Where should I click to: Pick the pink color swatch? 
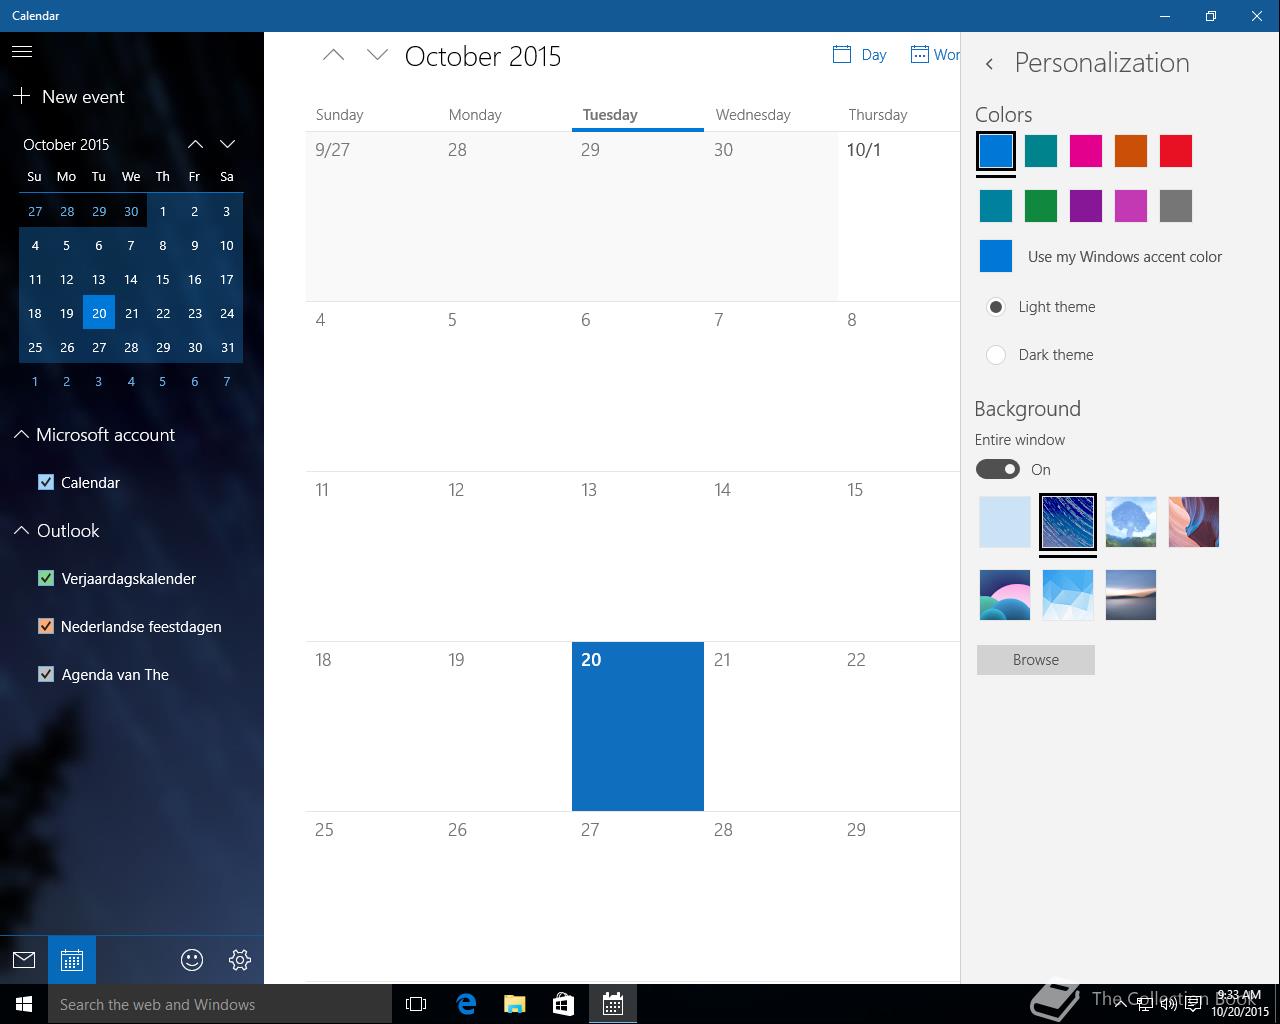tap(1086, 151)
